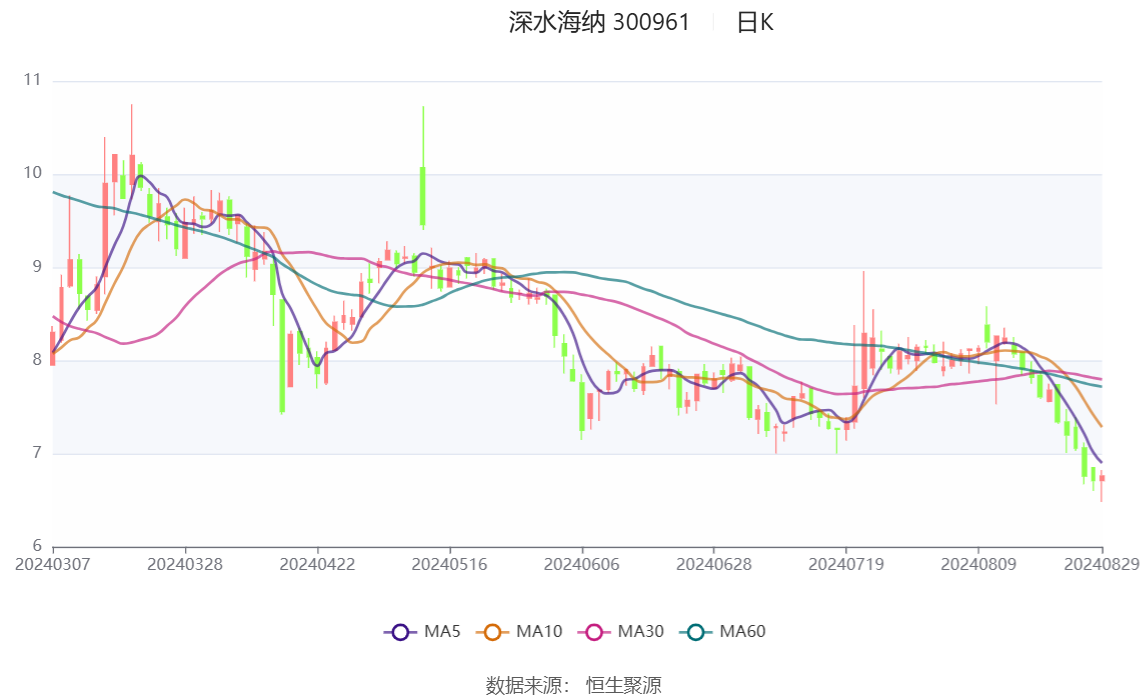Select x-axis date label 20240422
The width and height of the screenshot is (1147, 699).
(317, 564)
